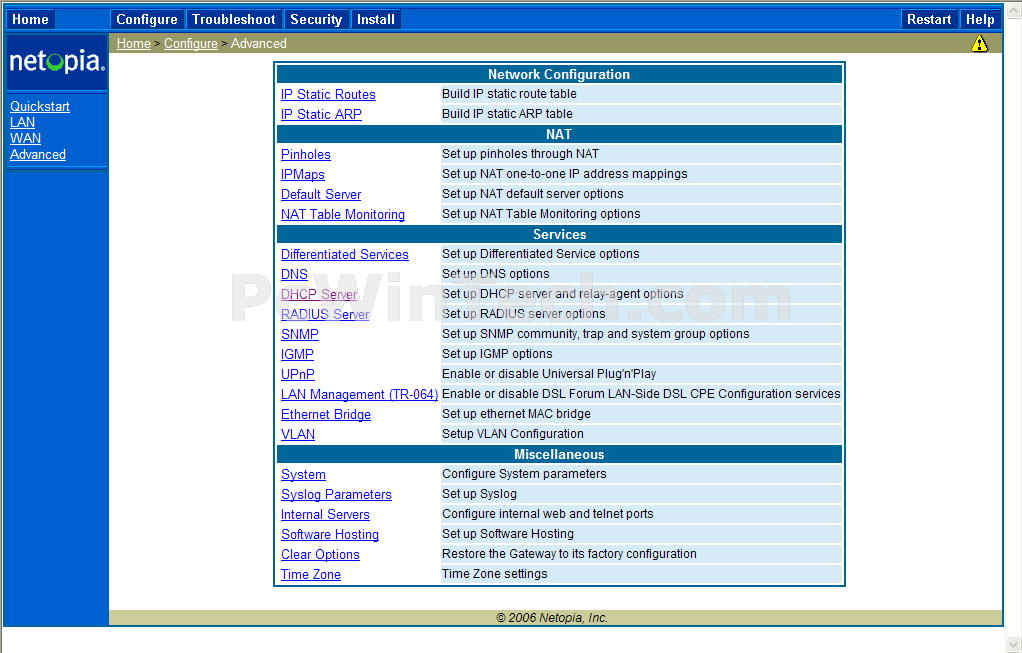Click 'Set up ethernet MAC bridge' description
This screenshot has height=653, width=1022.
[x=516, y=414]
